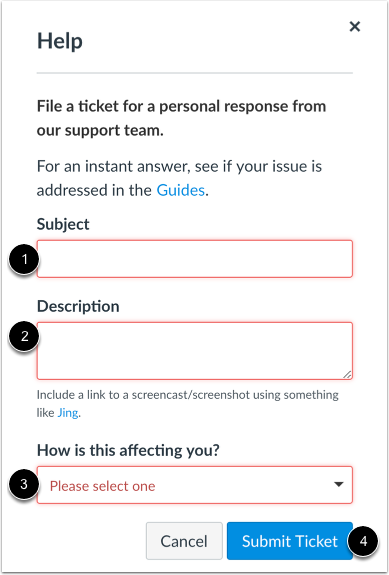
Task: Click the black number 4 marker
Action: point(363,541)
